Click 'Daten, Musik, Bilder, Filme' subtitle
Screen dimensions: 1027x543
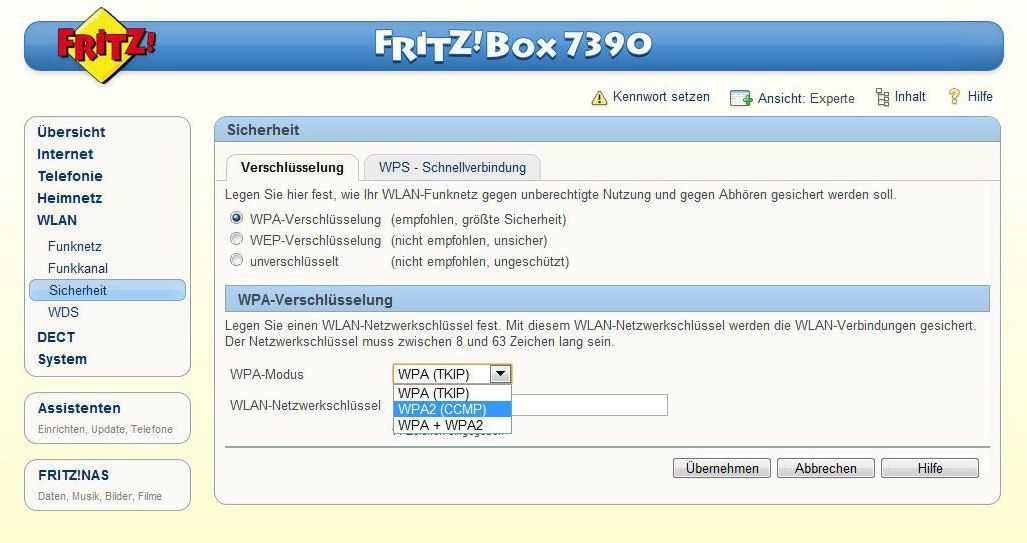(x=100, y=496)
